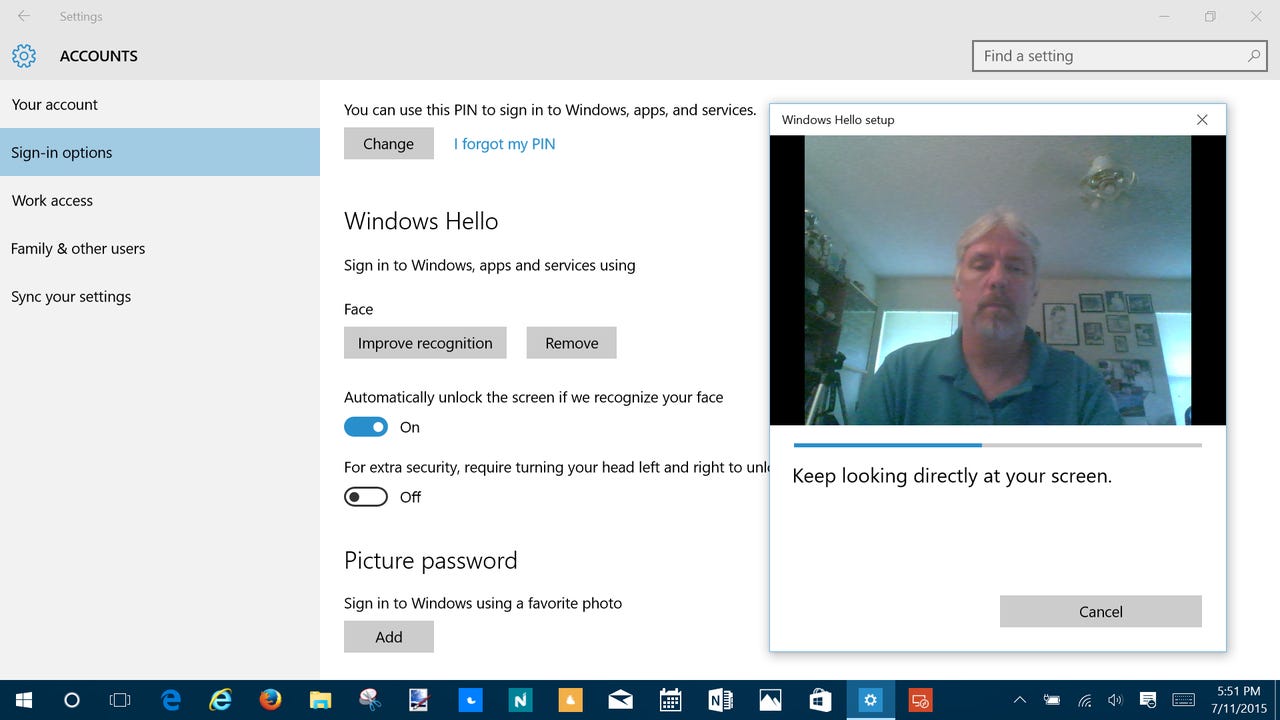1280x720 pixels.
Task: Open Cortana search from the taskbar
Action: 70,700
